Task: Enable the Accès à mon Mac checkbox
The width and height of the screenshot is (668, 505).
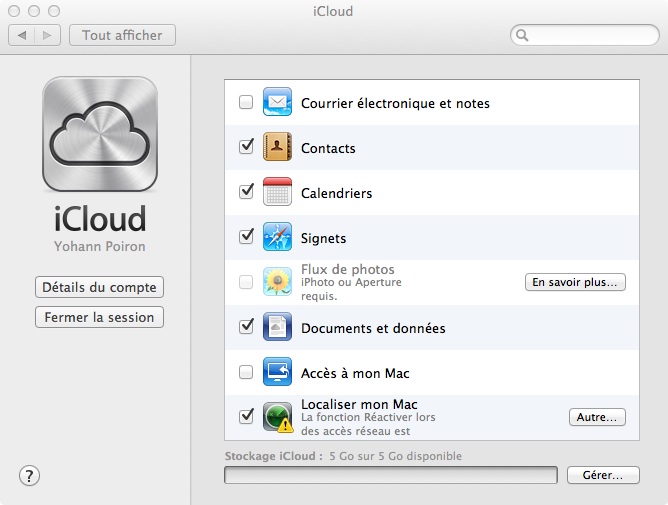Action: click(x=246, y=373)
